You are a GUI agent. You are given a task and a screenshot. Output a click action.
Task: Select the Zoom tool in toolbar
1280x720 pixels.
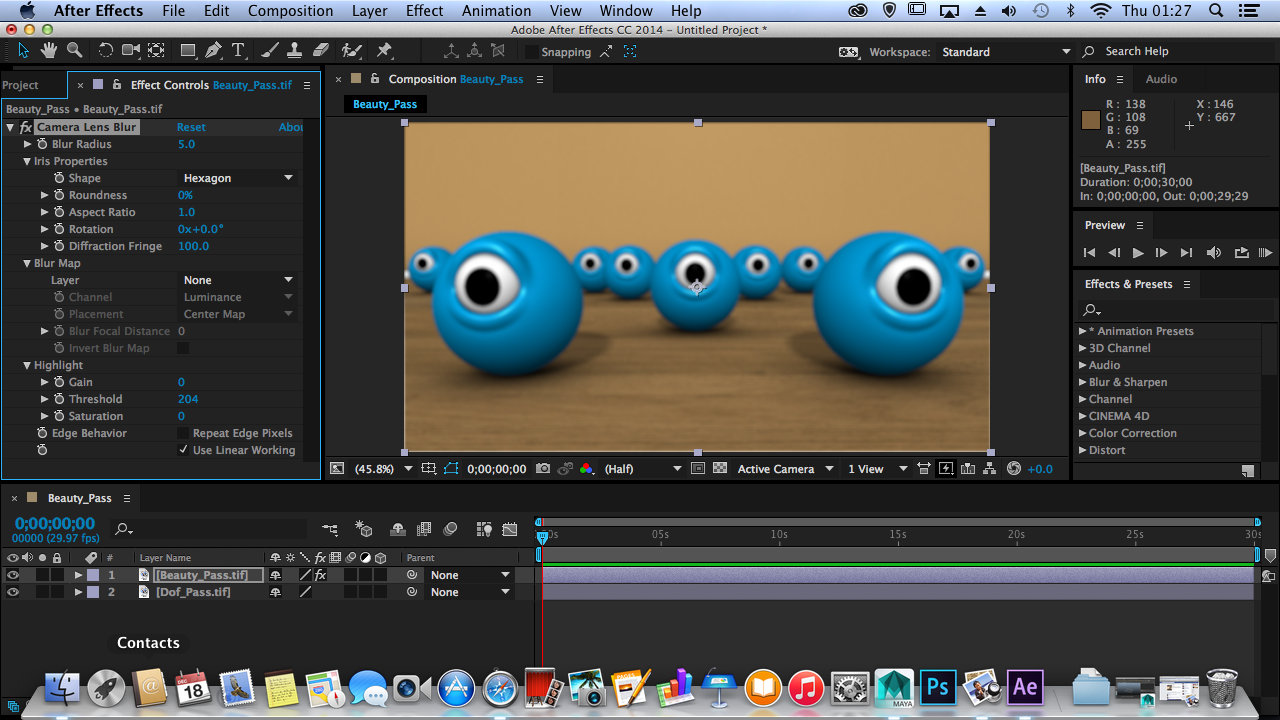point(74,50)
